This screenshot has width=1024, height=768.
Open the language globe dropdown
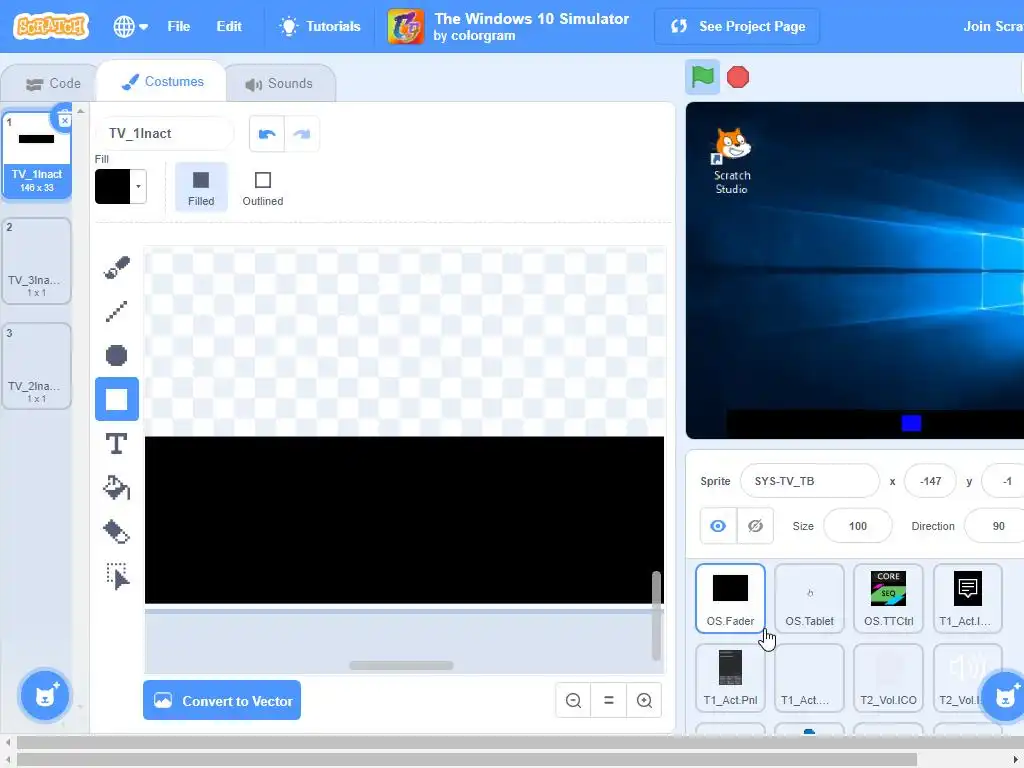coord(131,26)
